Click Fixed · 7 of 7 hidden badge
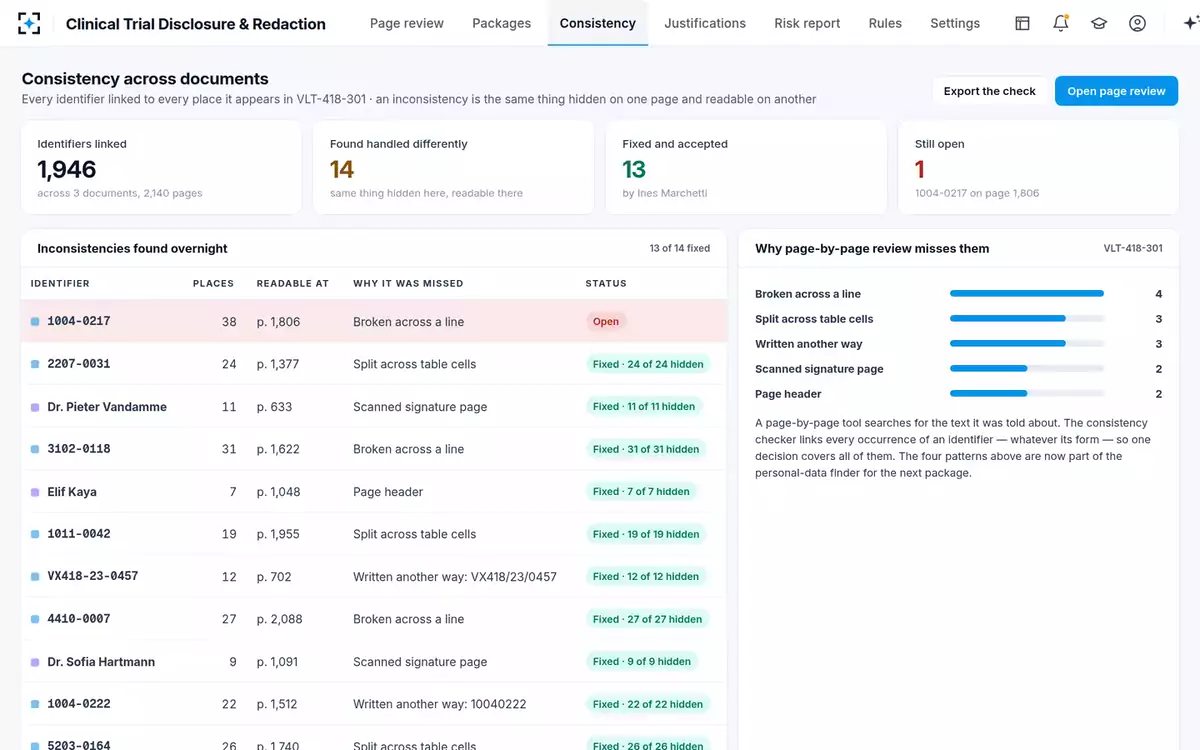The width and height of the screenshot is (1200, 750). click(641, 492)
